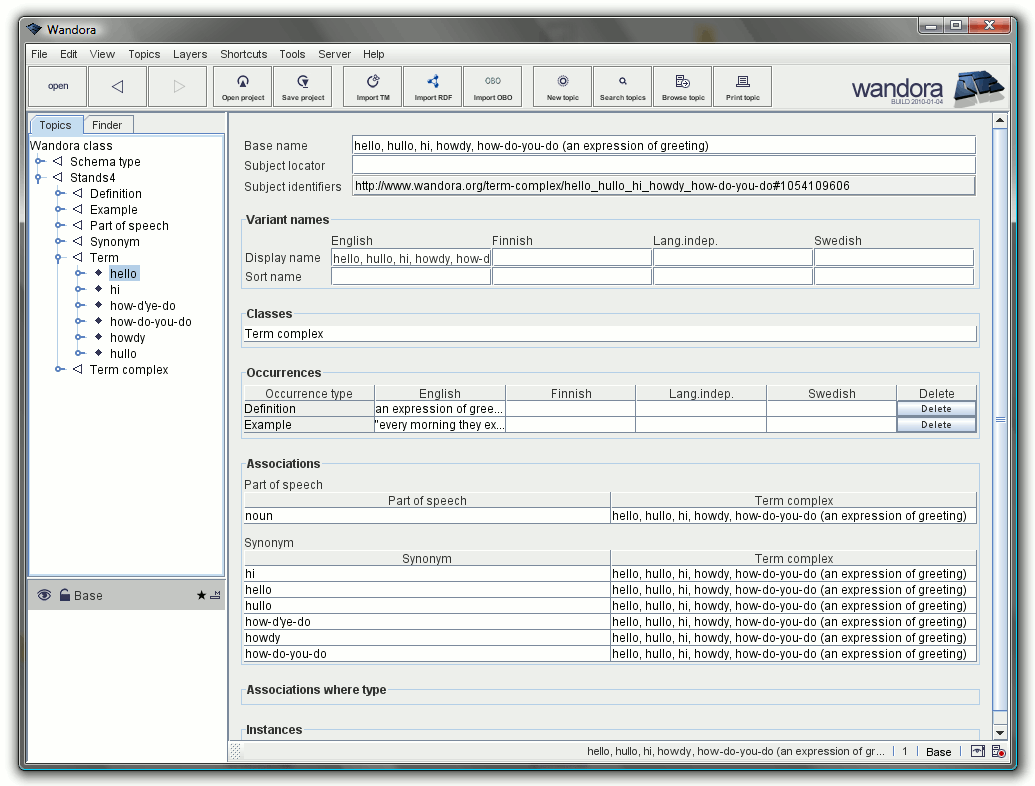Switch to the Finder tab

[108, 124]
